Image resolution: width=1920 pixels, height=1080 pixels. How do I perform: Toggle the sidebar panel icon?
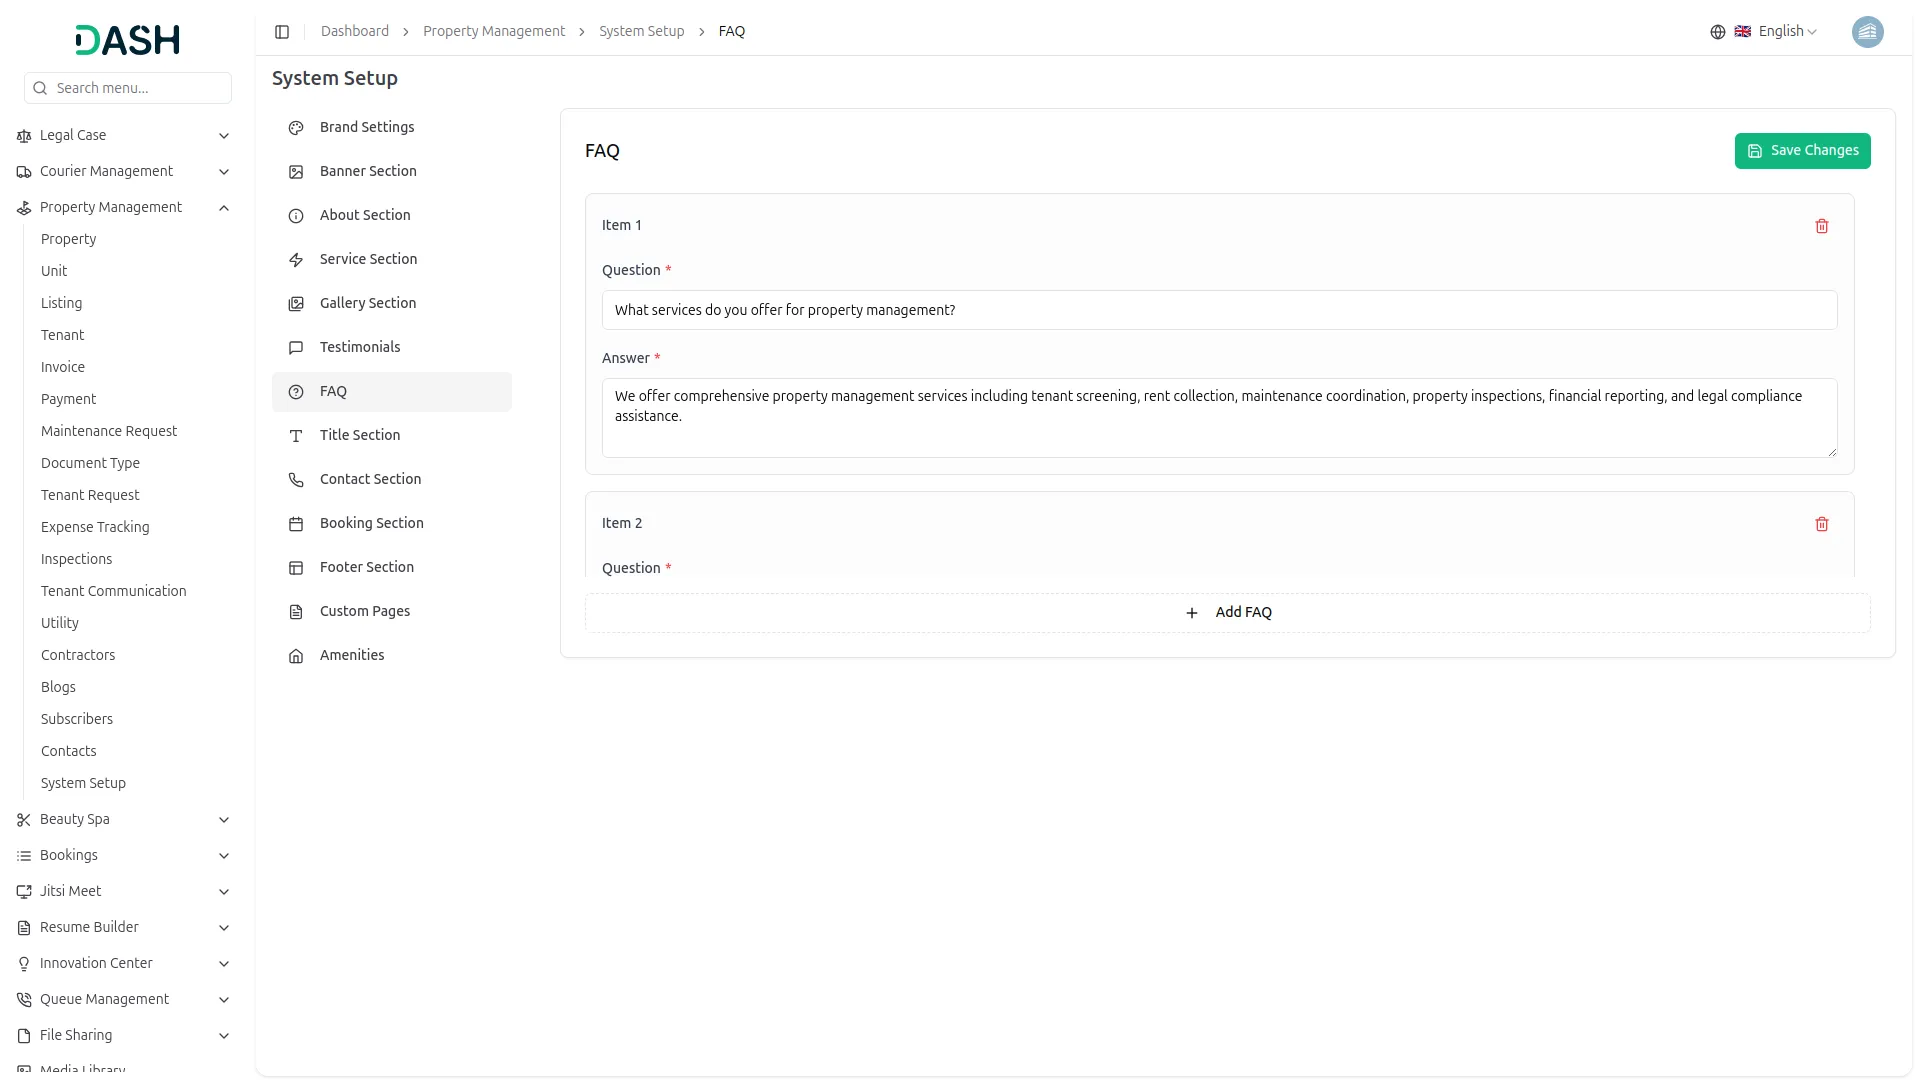click(282, 32)
